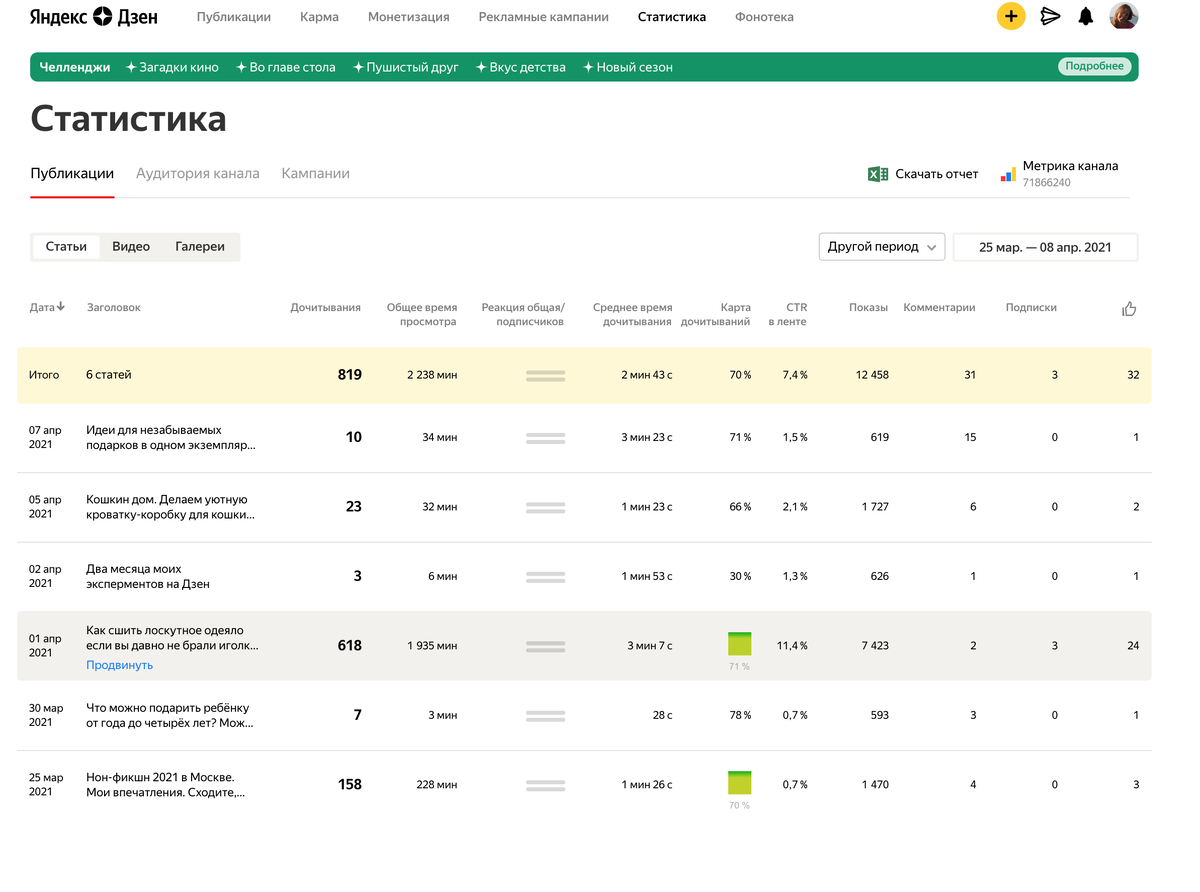This screenshot has width=1200, height=892.
Task: Open the date range 25 мар. — 08 апр. 2021 field
Action: point(1045,247)
